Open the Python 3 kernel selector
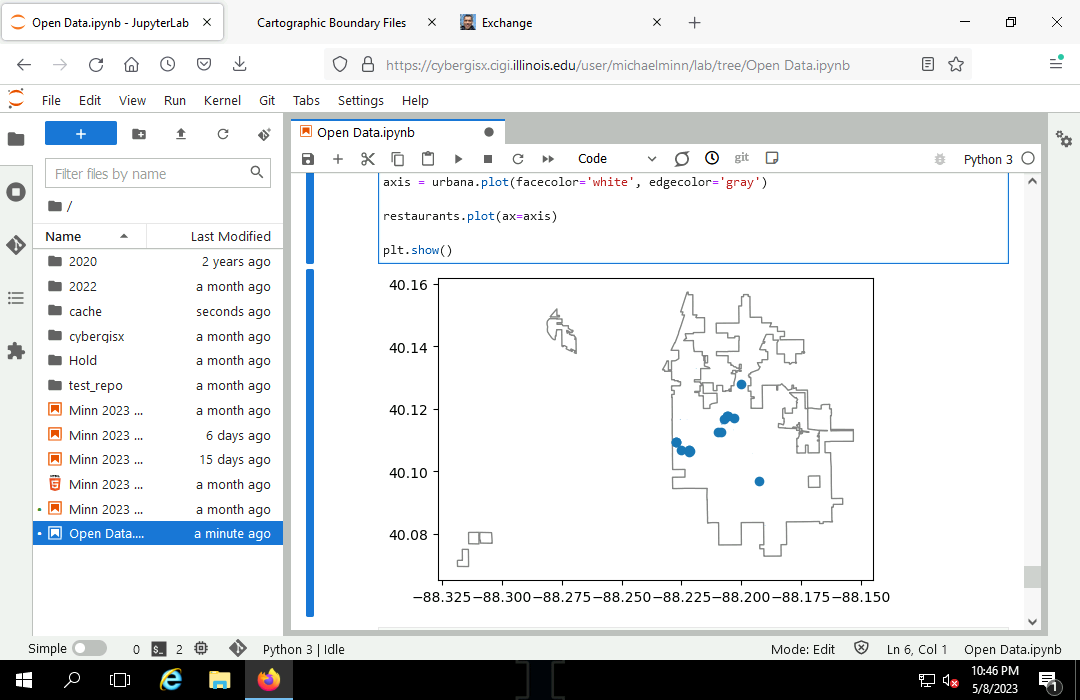 click(x=987, y=159)
